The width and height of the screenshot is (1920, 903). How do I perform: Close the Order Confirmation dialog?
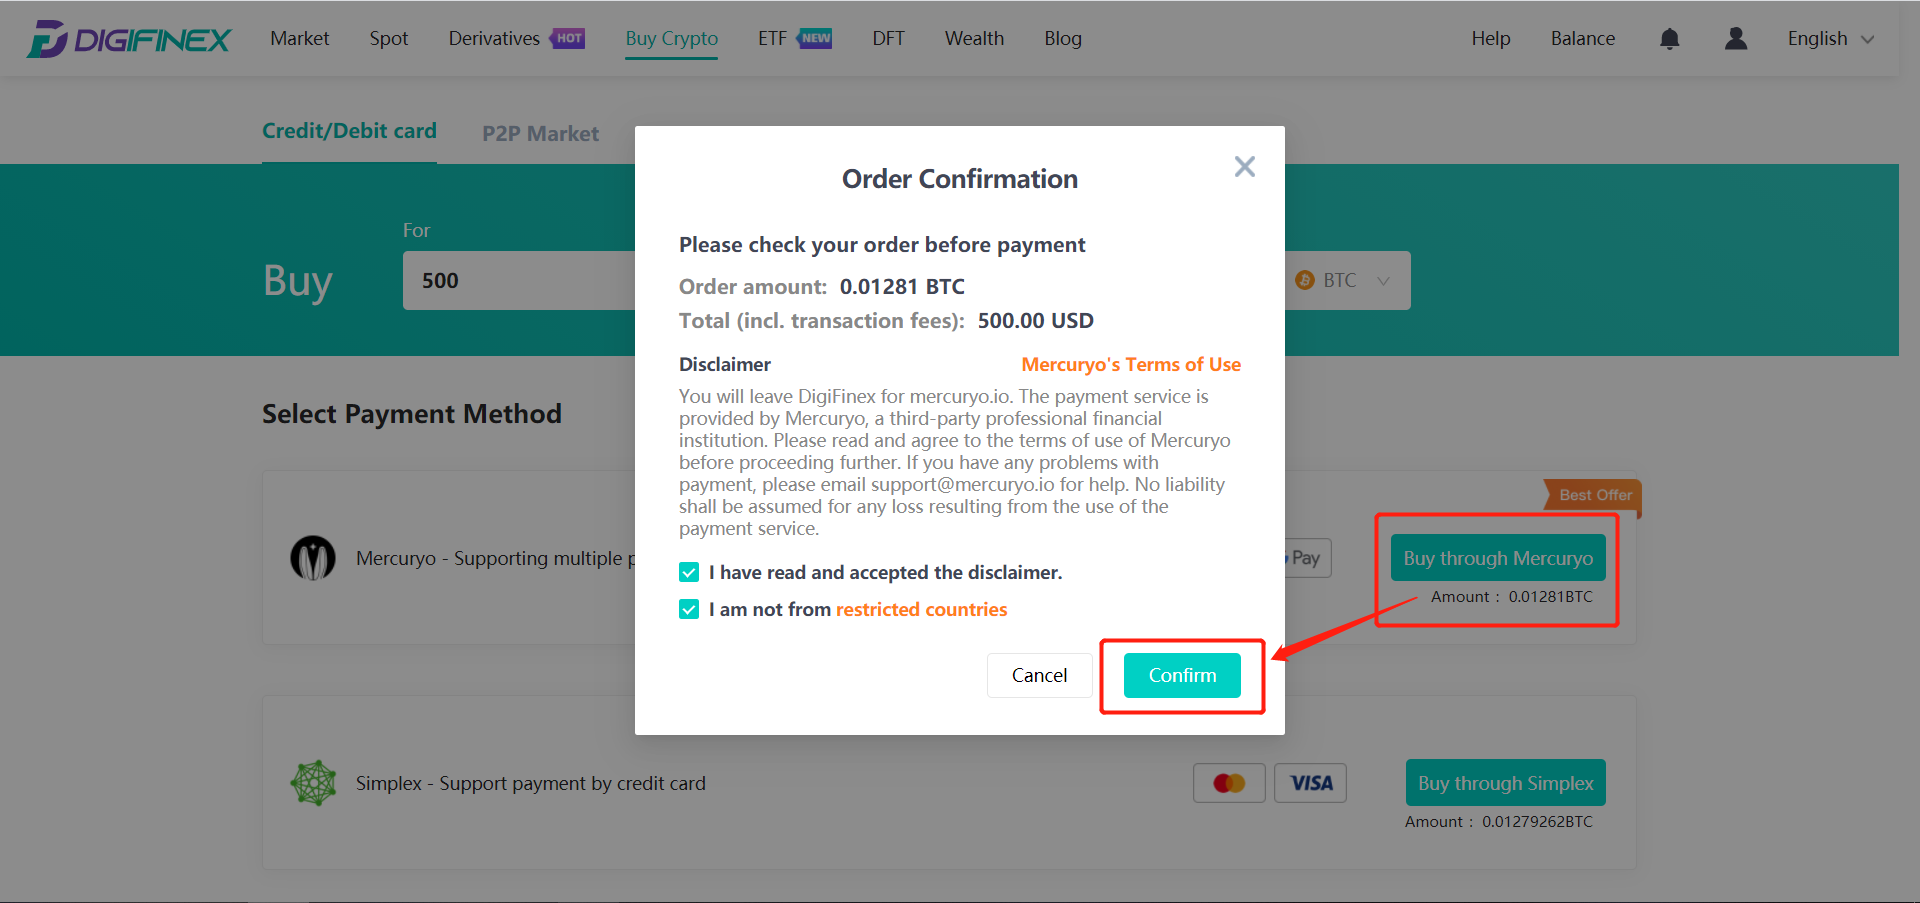[1244, 166]
